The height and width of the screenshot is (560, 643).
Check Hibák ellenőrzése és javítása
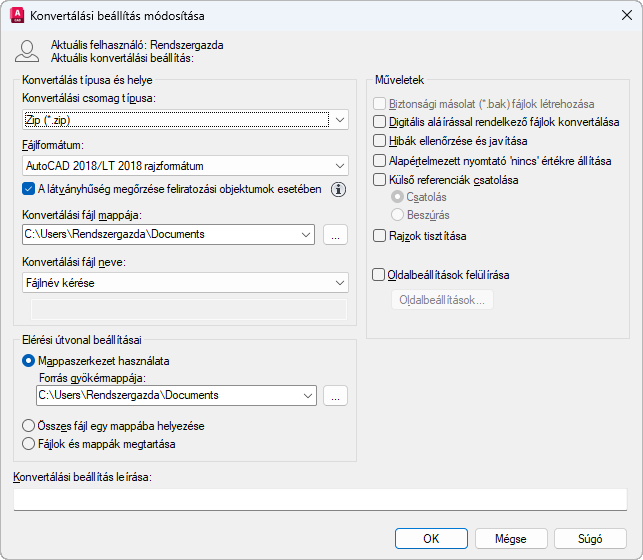point(379,141)
